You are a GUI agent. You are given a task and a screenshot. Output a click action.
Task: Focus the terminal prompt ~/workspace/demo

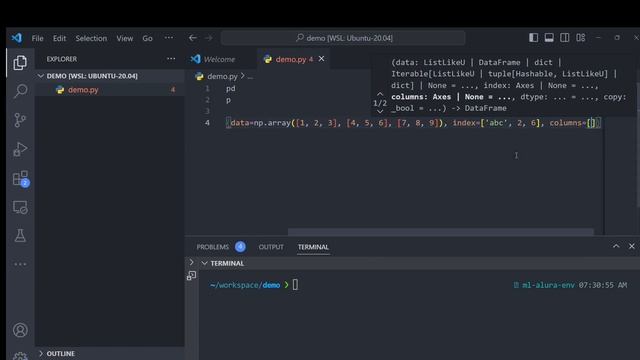245,285
